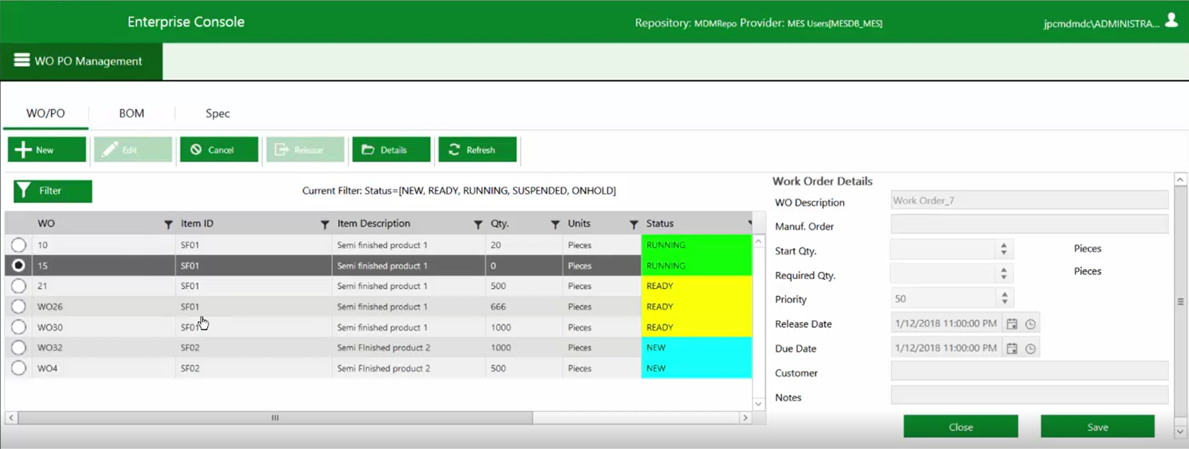
Task: Open the Status column filter icon
Action: 750,224
